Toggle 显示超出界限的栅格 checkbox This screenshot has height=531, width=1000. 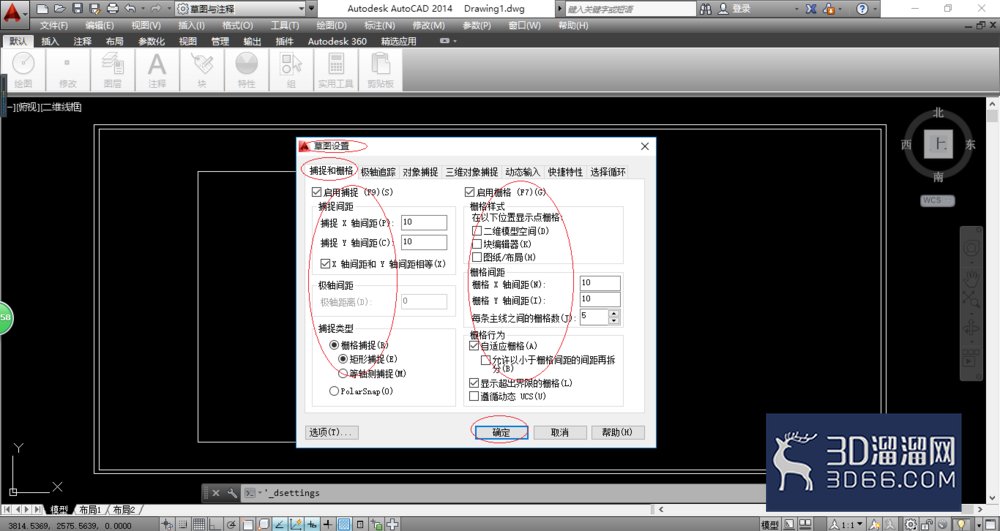[x=473, y=383]
